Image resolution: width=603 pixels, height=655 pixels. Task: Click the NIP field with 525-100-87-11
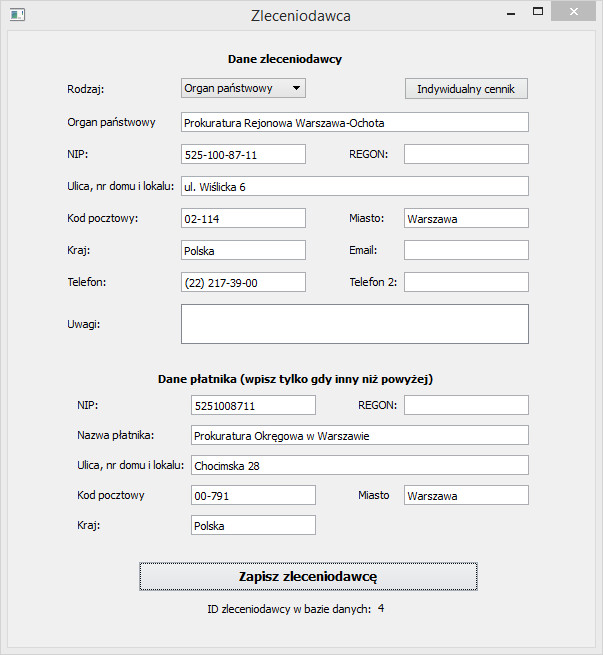coord(243,154)
